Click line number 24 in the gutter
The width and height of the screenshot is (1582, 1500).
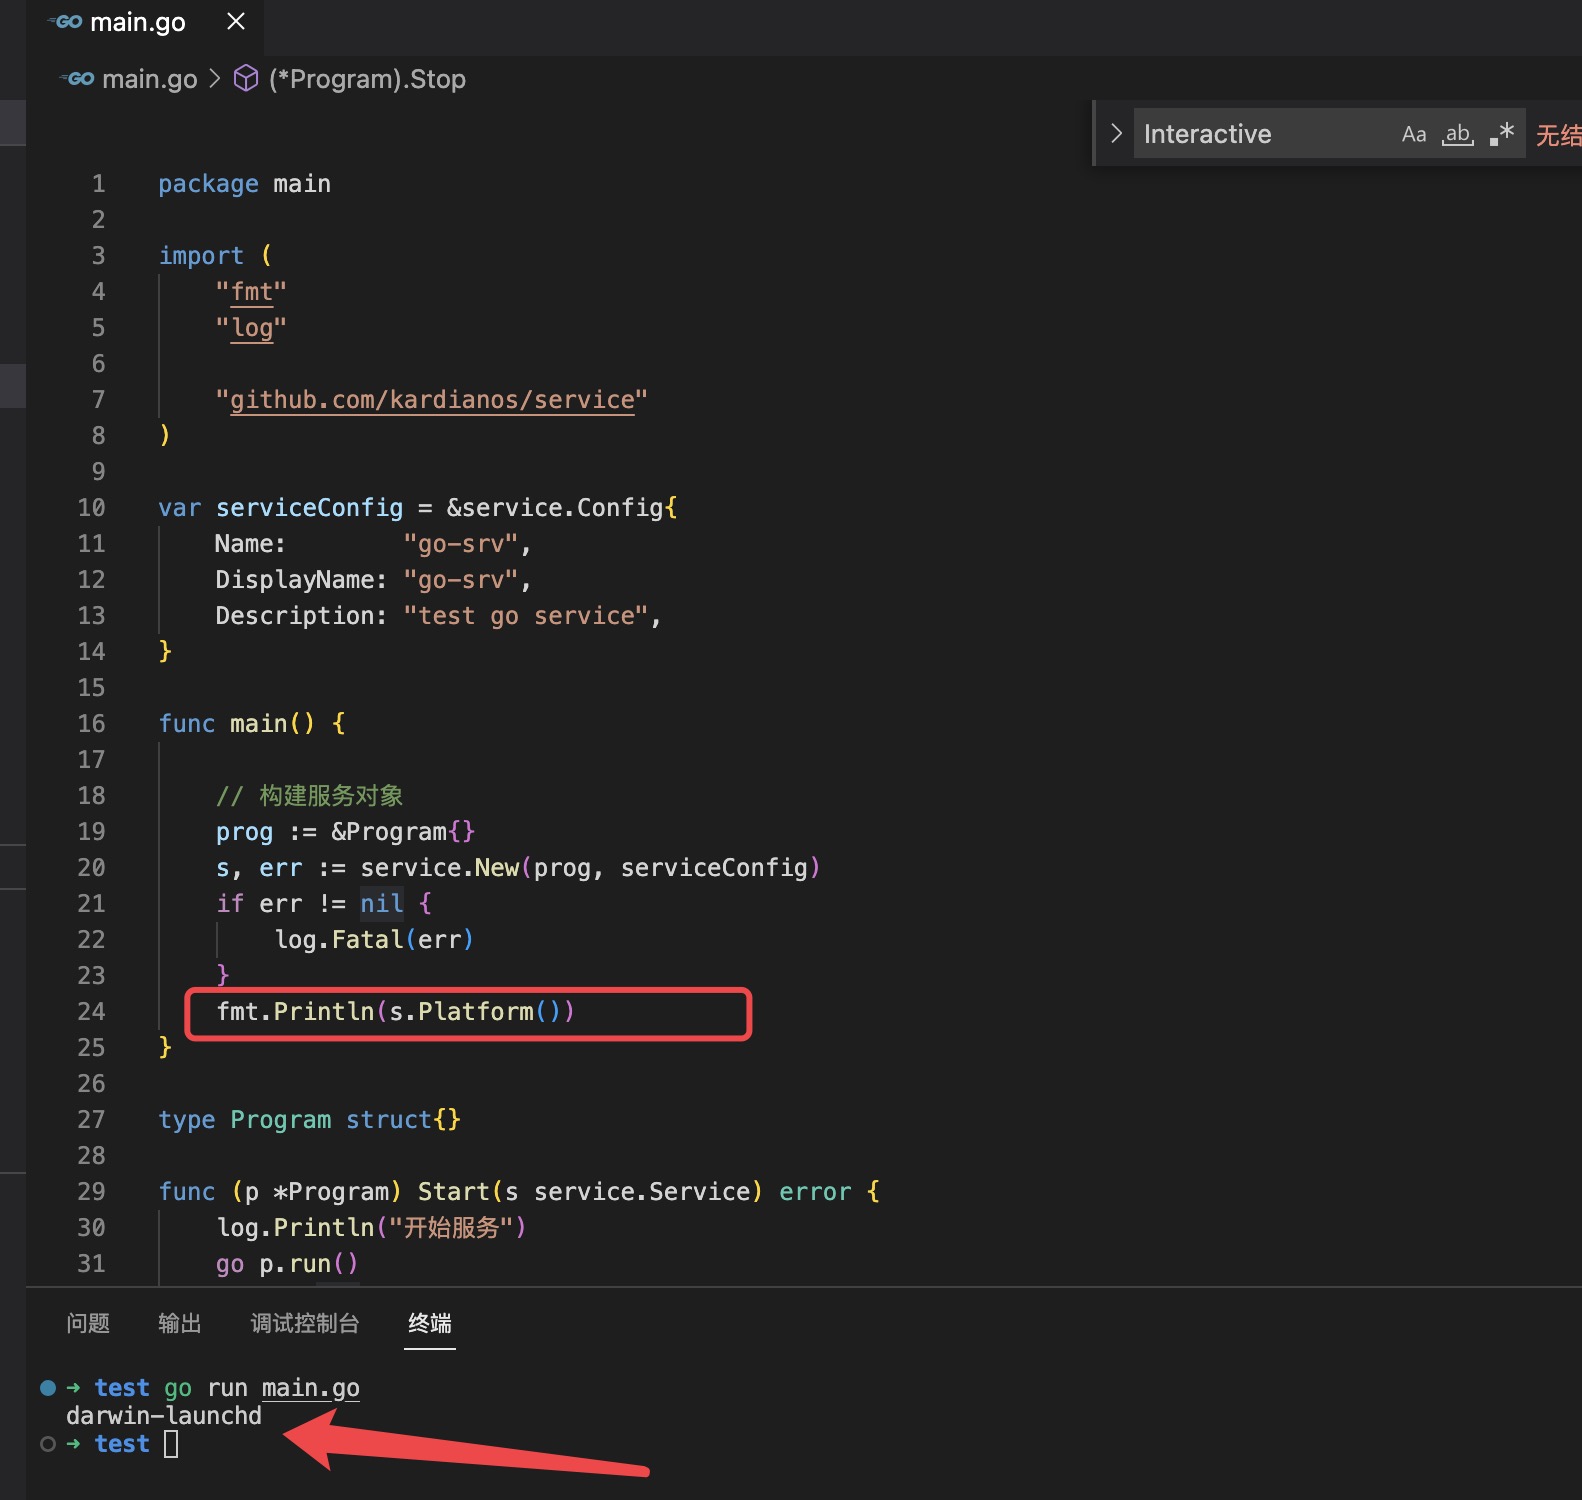tap(91, 1012)
